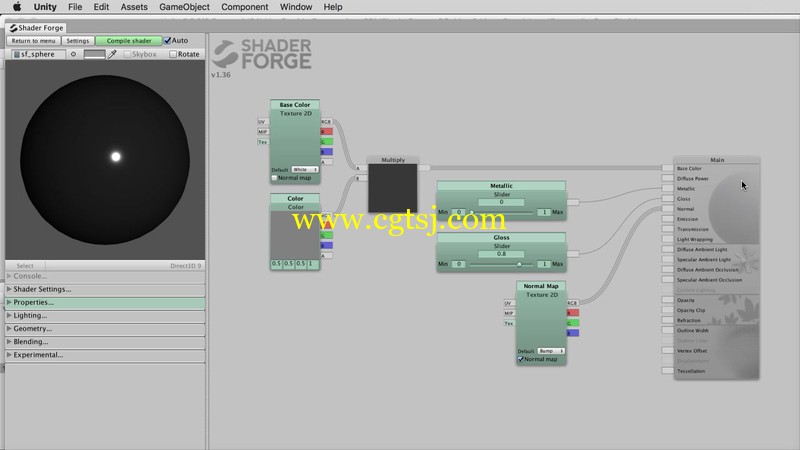Click Main node Outline Width input connector
Viewport: 800px width, 450px height.
pos(667,330)
